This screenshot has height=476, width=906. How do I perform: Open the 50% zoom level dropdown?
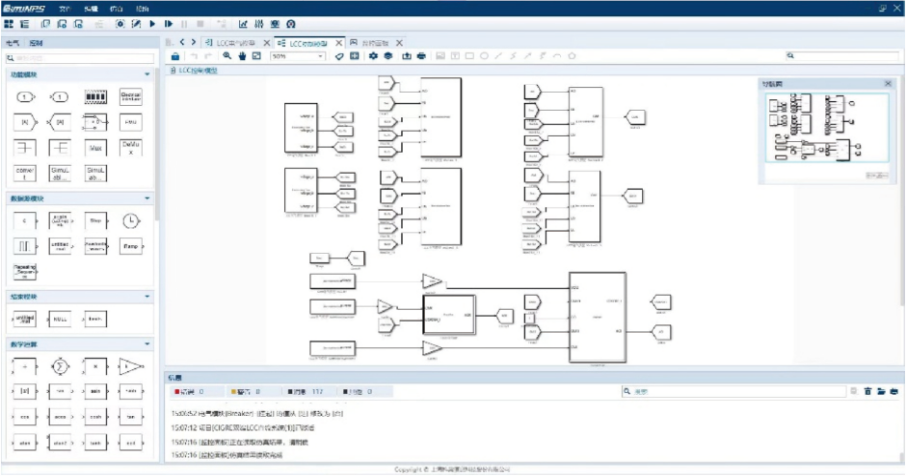(x=297, y=56)
